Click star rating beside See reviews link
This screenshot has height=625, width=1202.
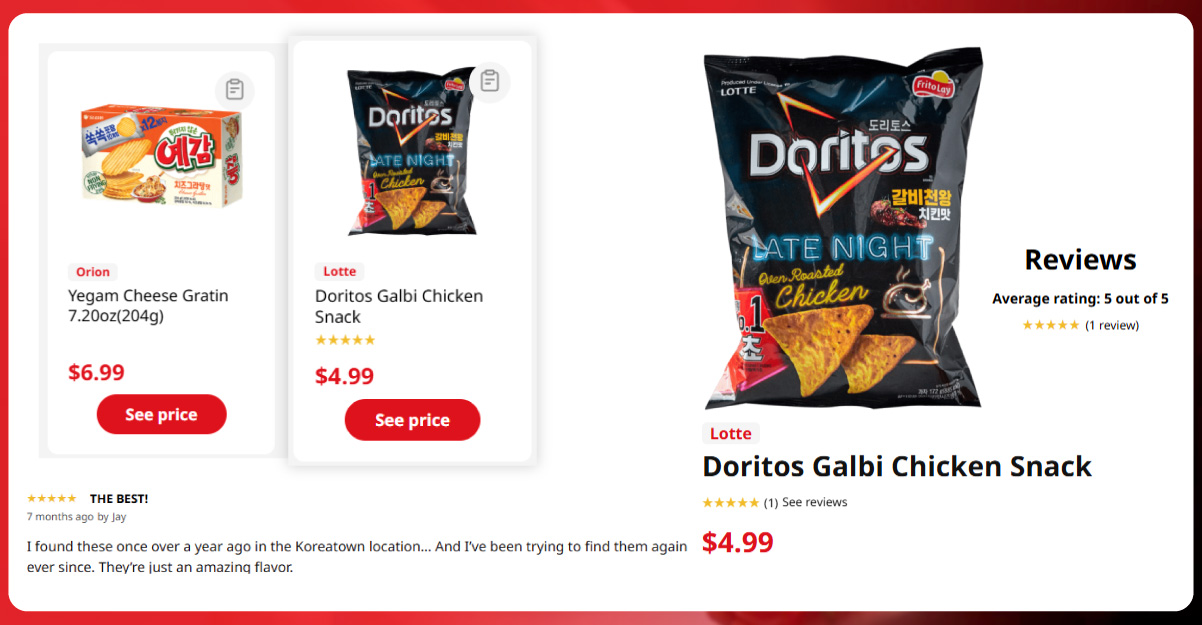point(731,503)
